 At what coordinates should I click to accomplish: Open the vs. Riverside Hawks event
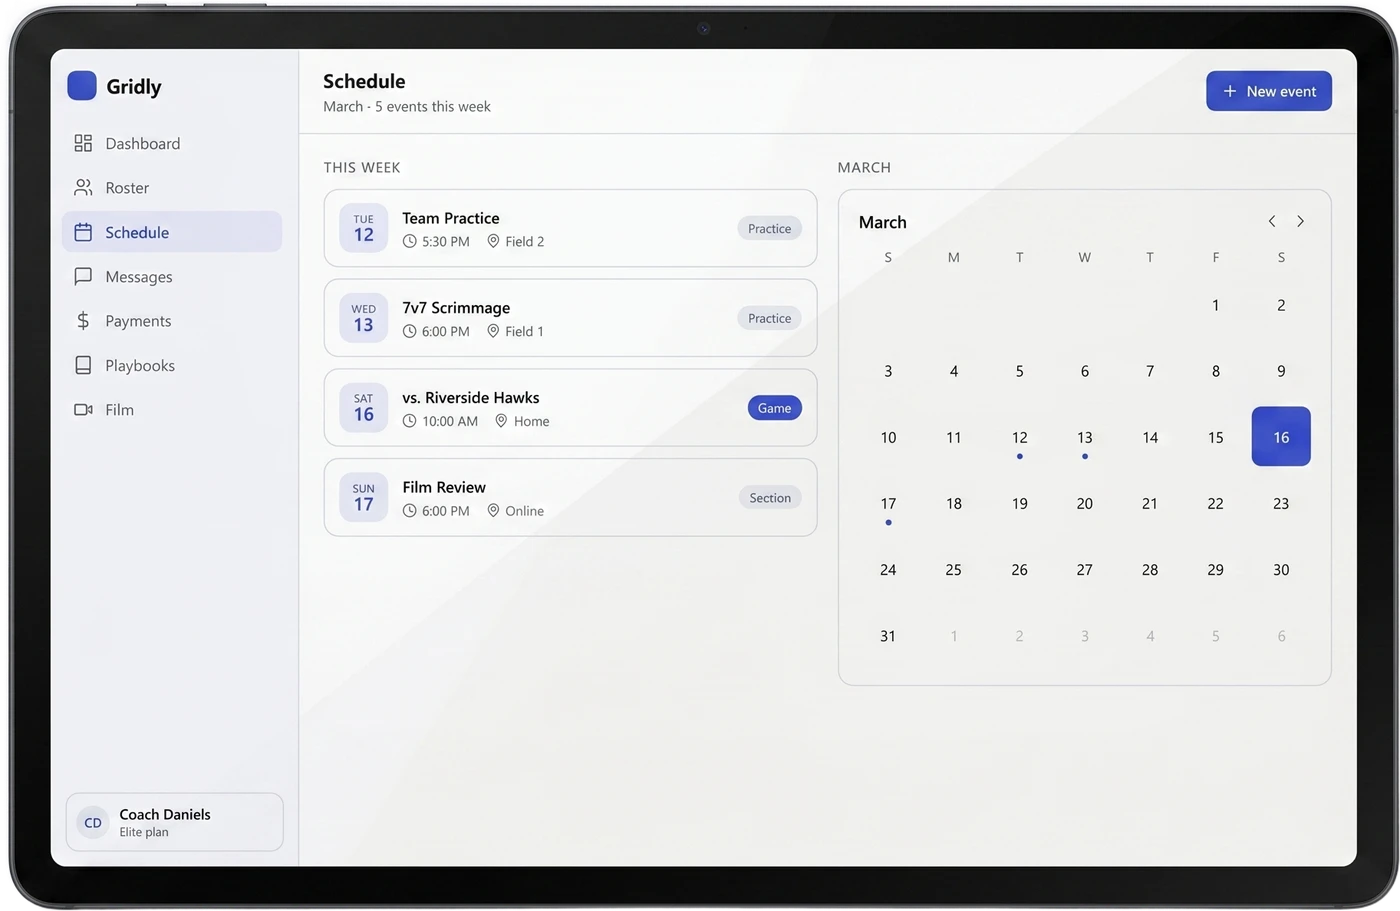[571, 408]
